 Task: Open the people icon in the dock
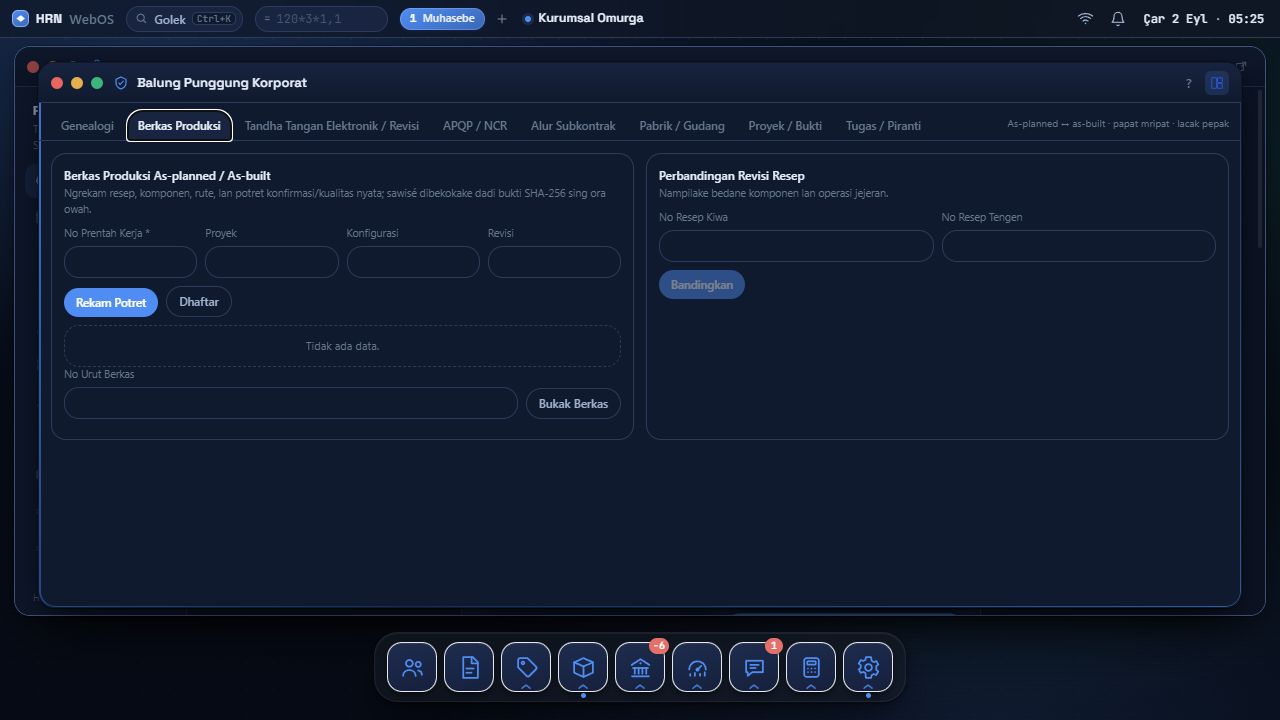point(412,667)
